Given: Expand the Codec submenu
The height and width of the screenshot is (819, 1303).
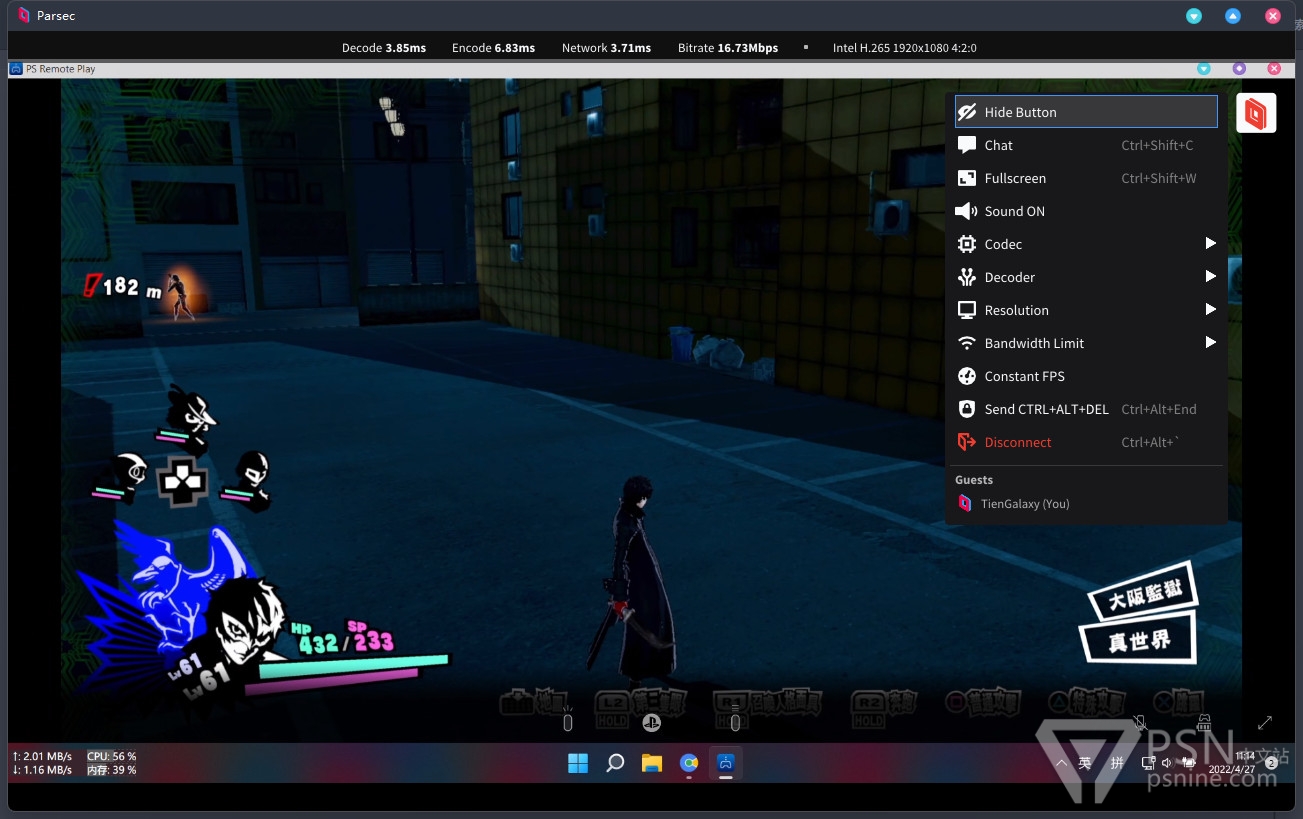Looking at the screenshot, I should [x=1086, y=244].
